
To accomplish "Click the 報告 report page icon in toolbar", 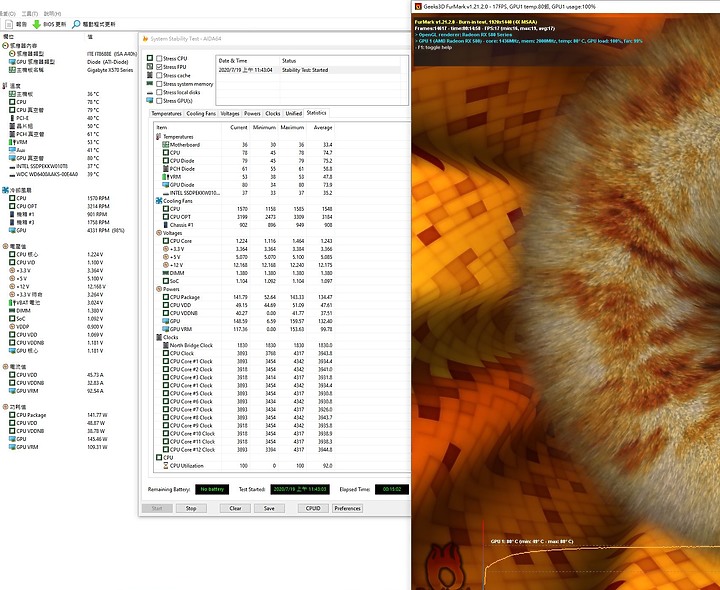I will point(8,24).
